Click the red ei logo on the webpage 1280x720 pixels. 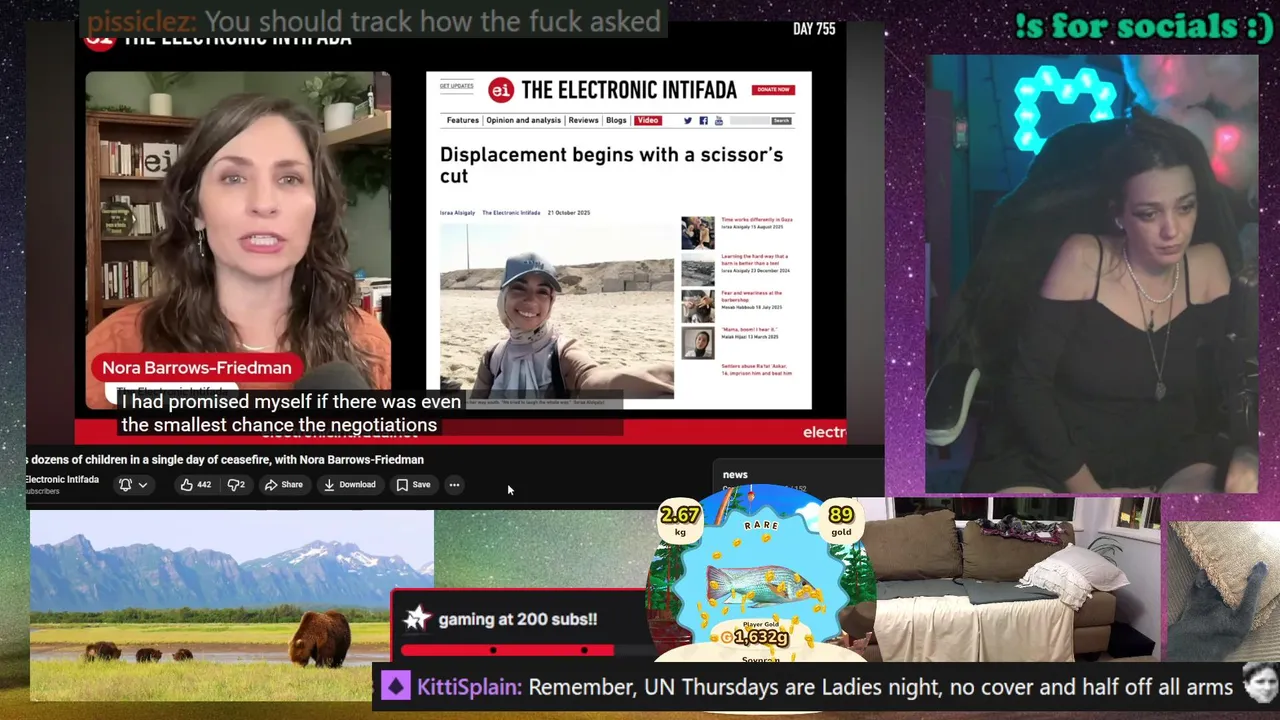[501, 90]
